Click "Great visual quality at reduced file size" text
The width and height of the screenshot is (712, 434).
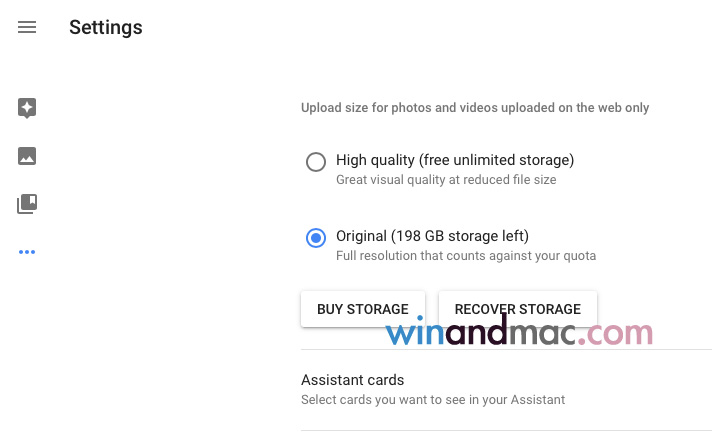click(446, 180)
